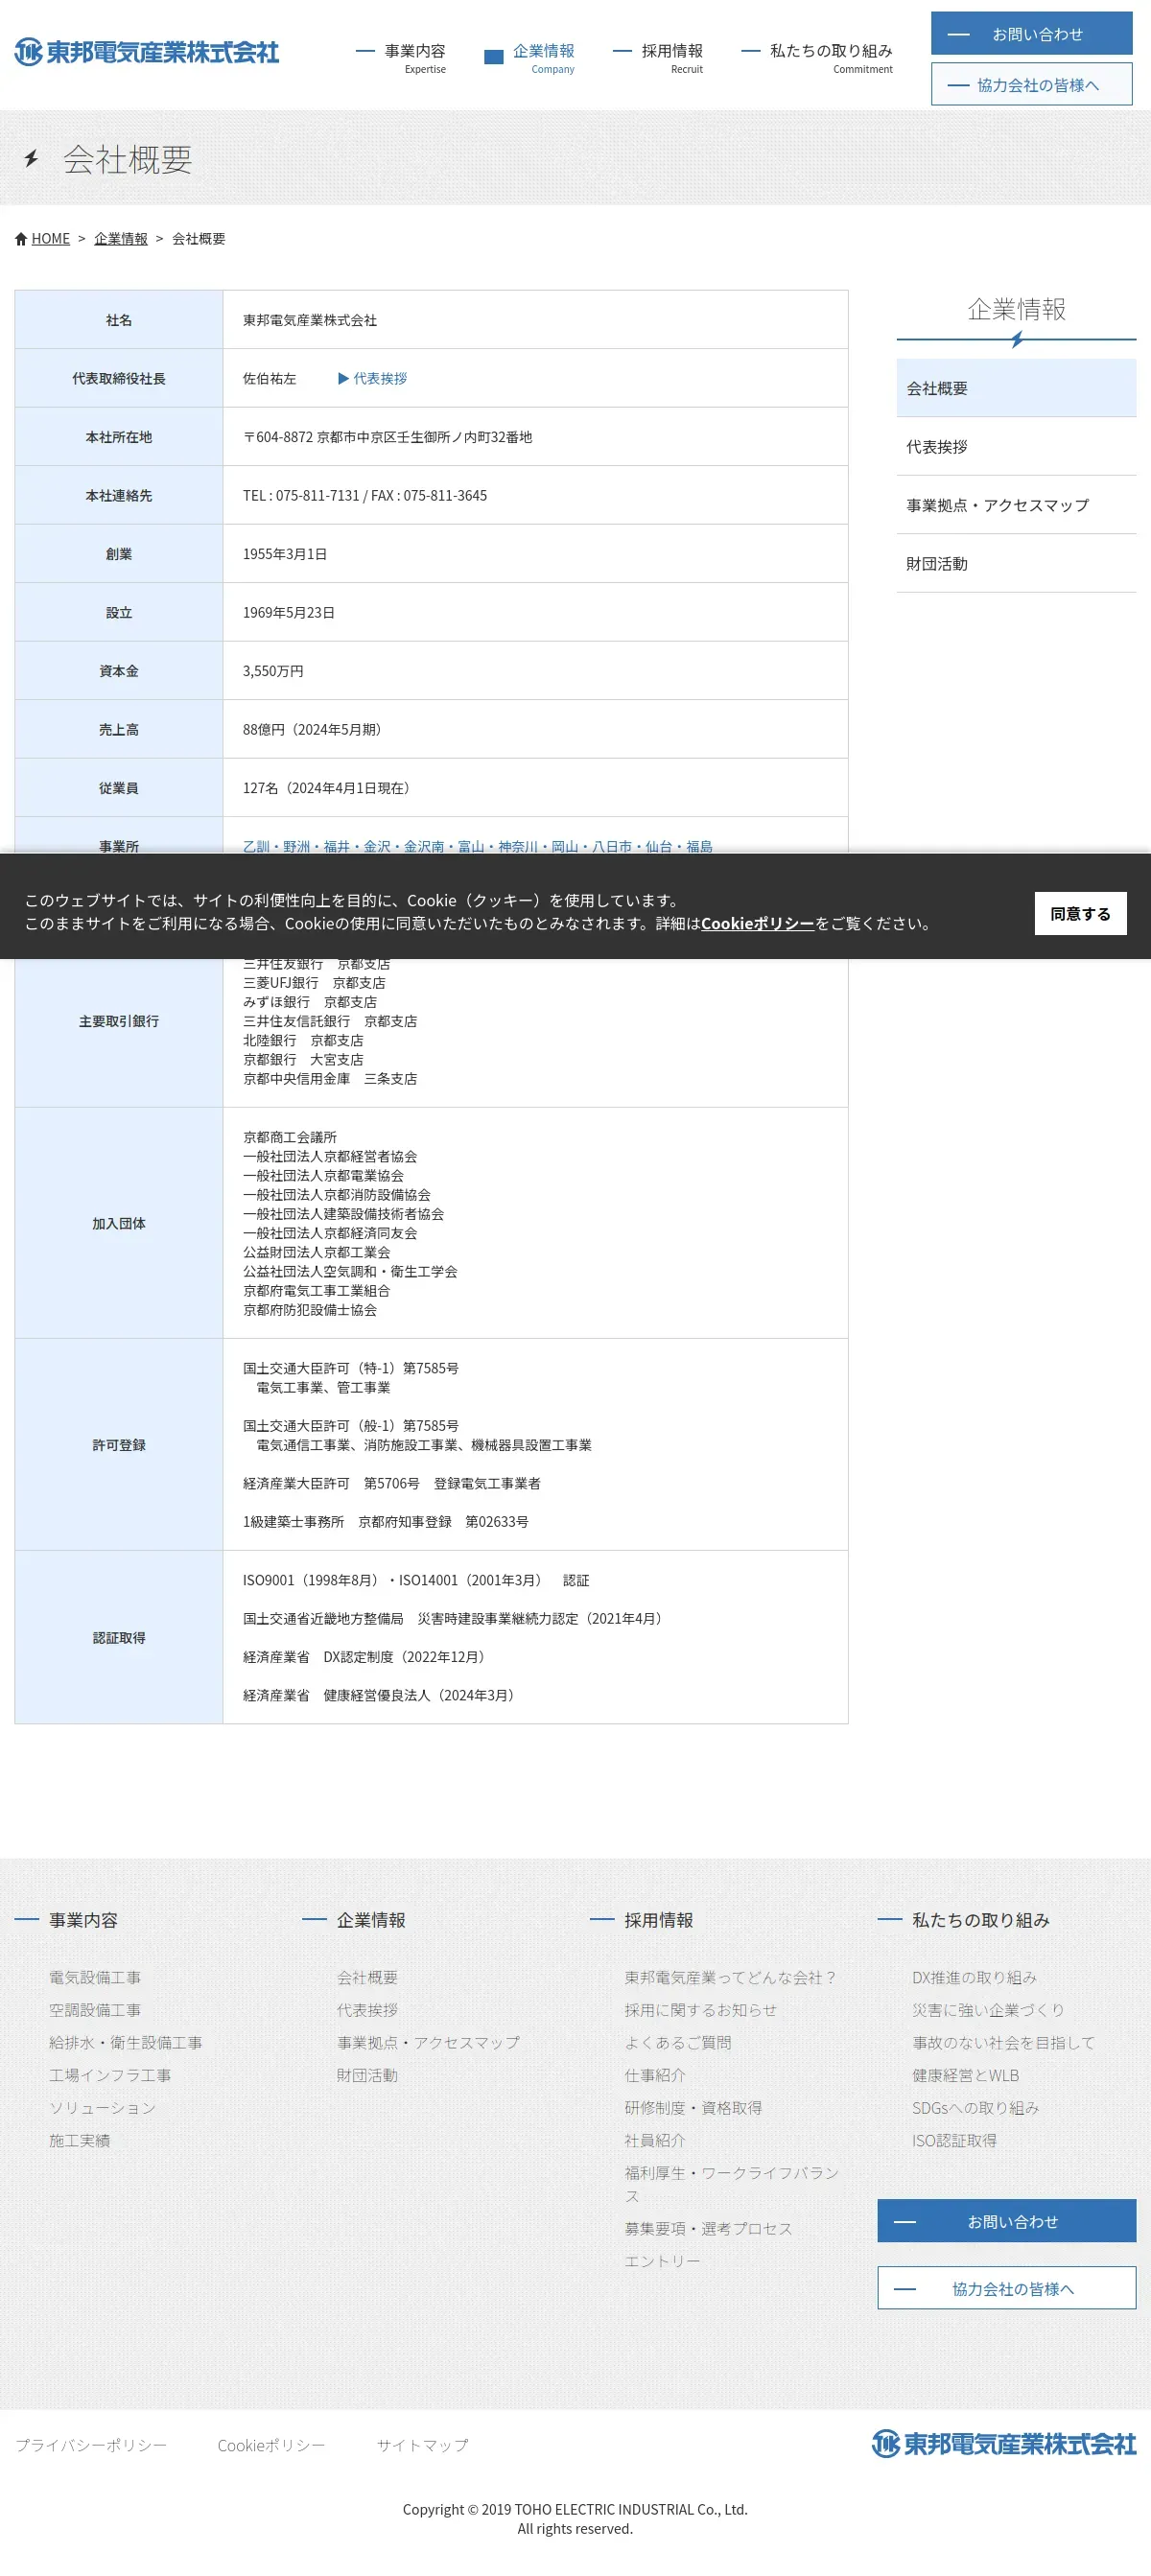Open Cookieポリシー link at page bottom
The image size is (1151, 2576).
tap(271, 2445)
